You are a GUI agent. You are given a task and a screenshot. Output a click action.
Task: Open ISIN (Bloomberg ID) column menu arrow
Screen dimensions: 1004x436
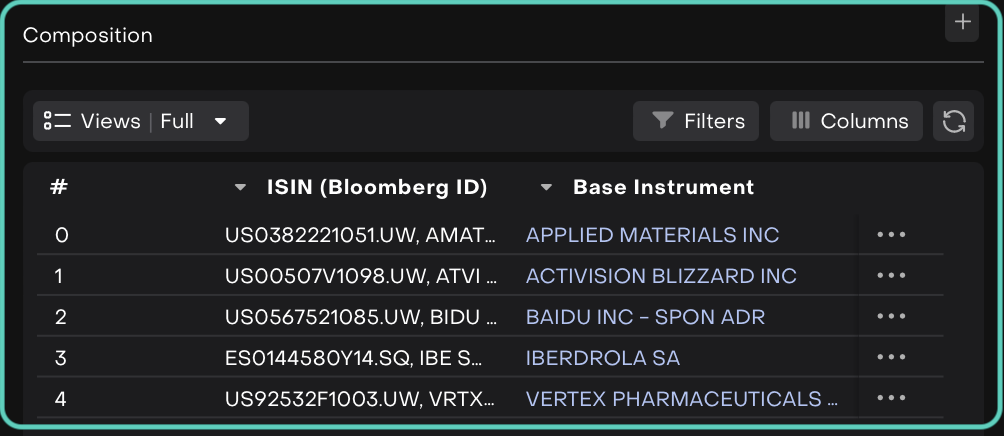(240, 187)
